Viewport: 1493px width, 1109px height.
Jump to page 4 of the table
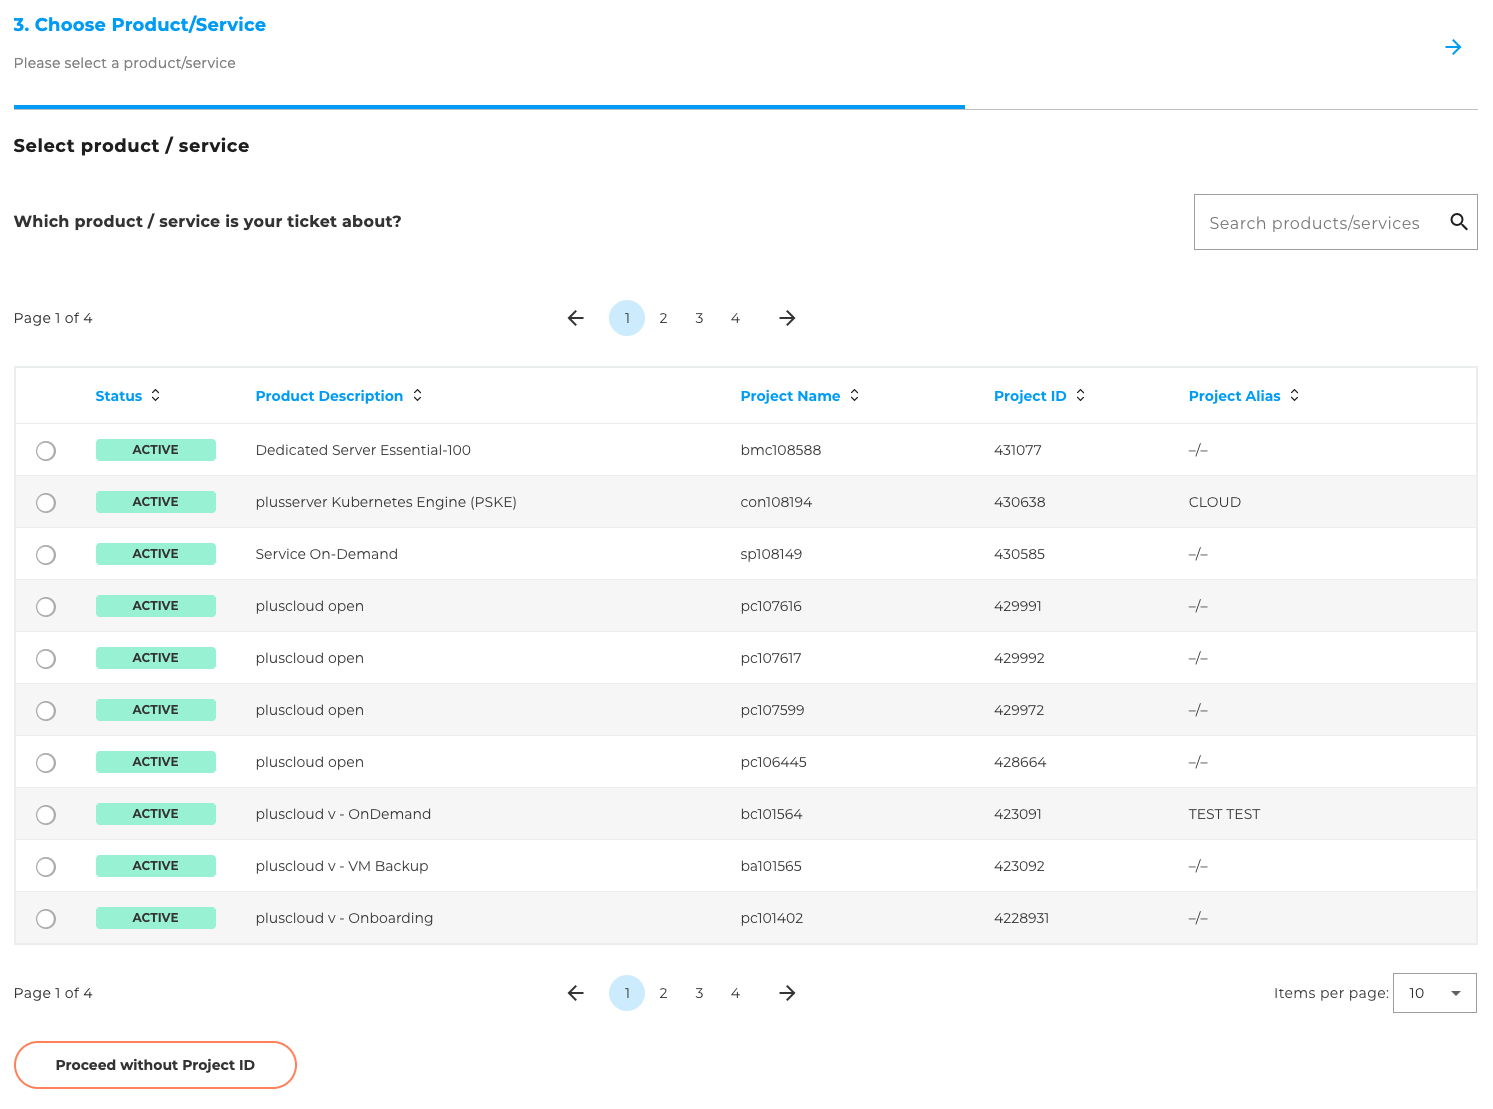click(x=735, y=318)
